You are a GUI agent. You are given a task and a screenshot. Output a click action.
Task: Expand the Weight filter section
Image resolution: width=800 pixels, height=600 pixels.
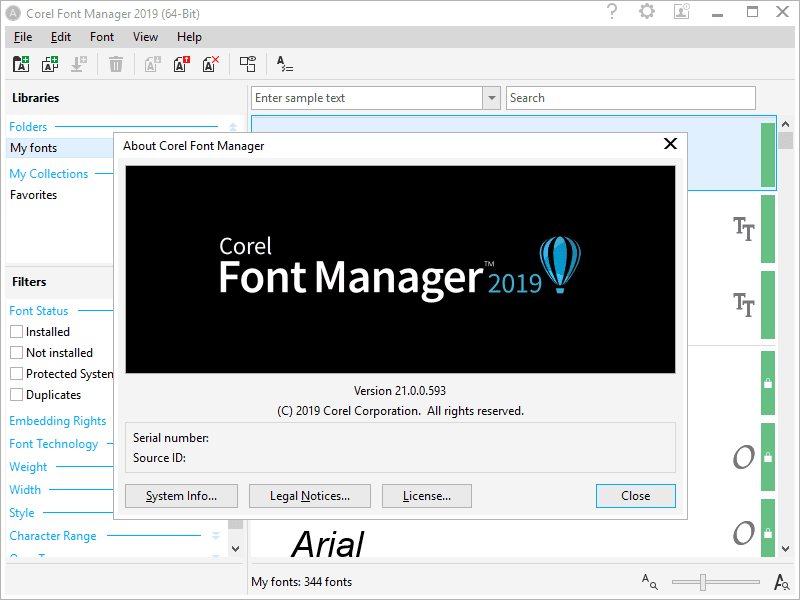[28, 467]
